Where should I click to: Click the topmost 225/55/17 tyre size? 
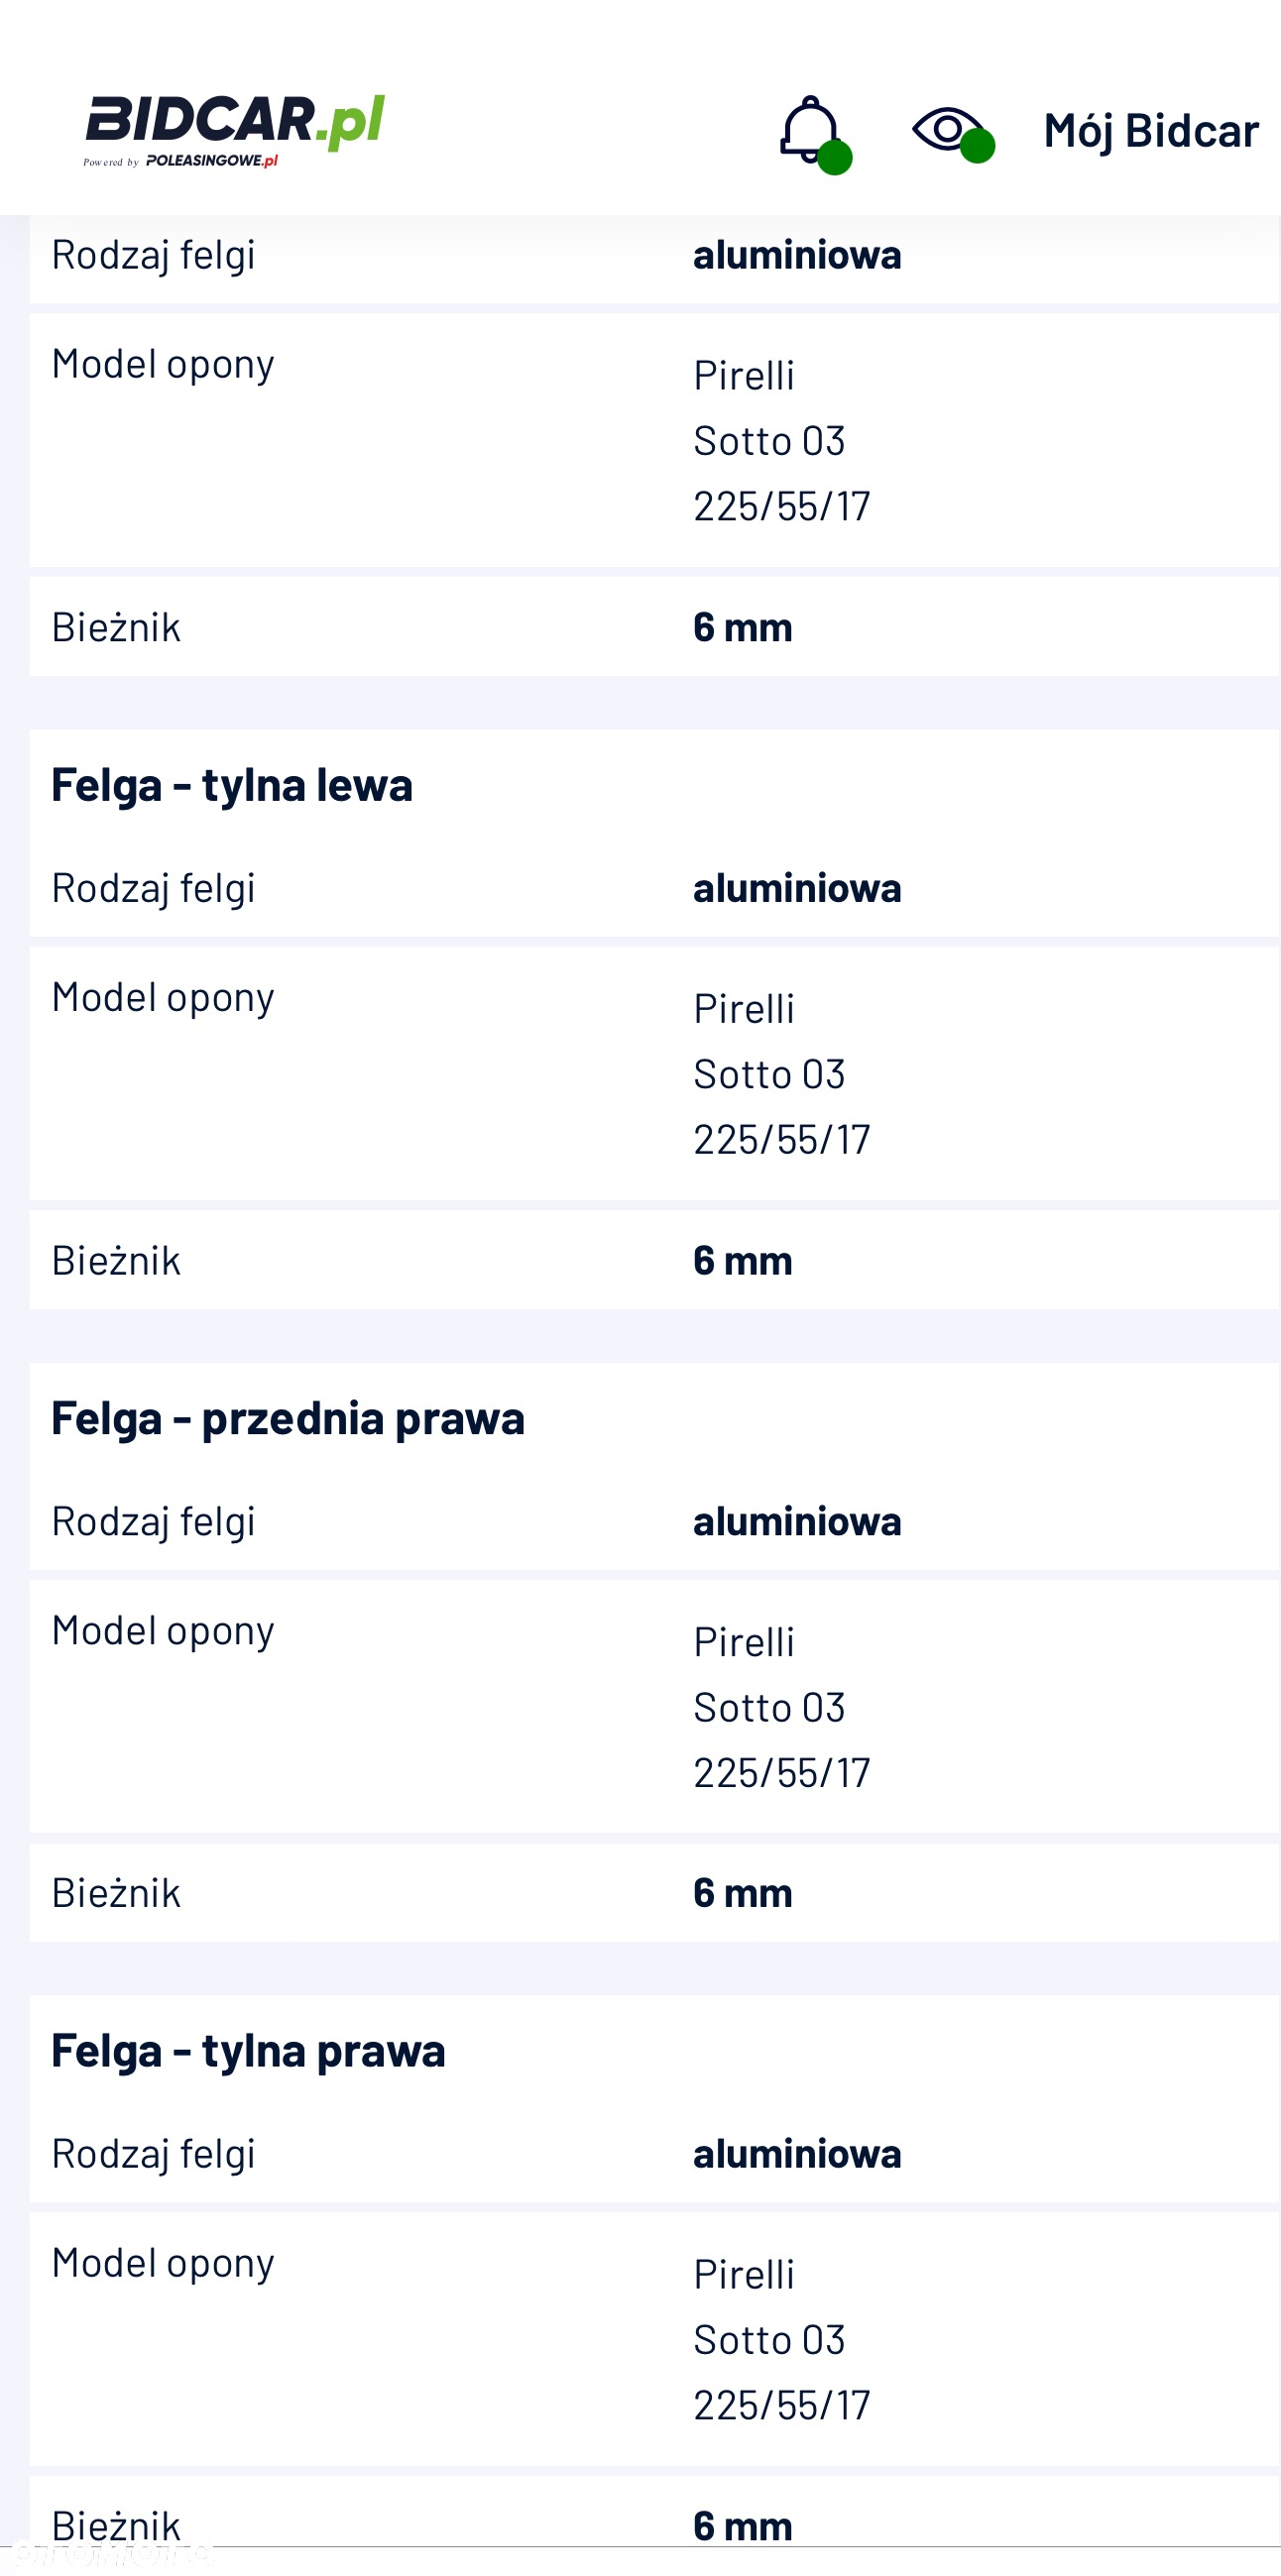pyautogui.click(x=782, y=506)
